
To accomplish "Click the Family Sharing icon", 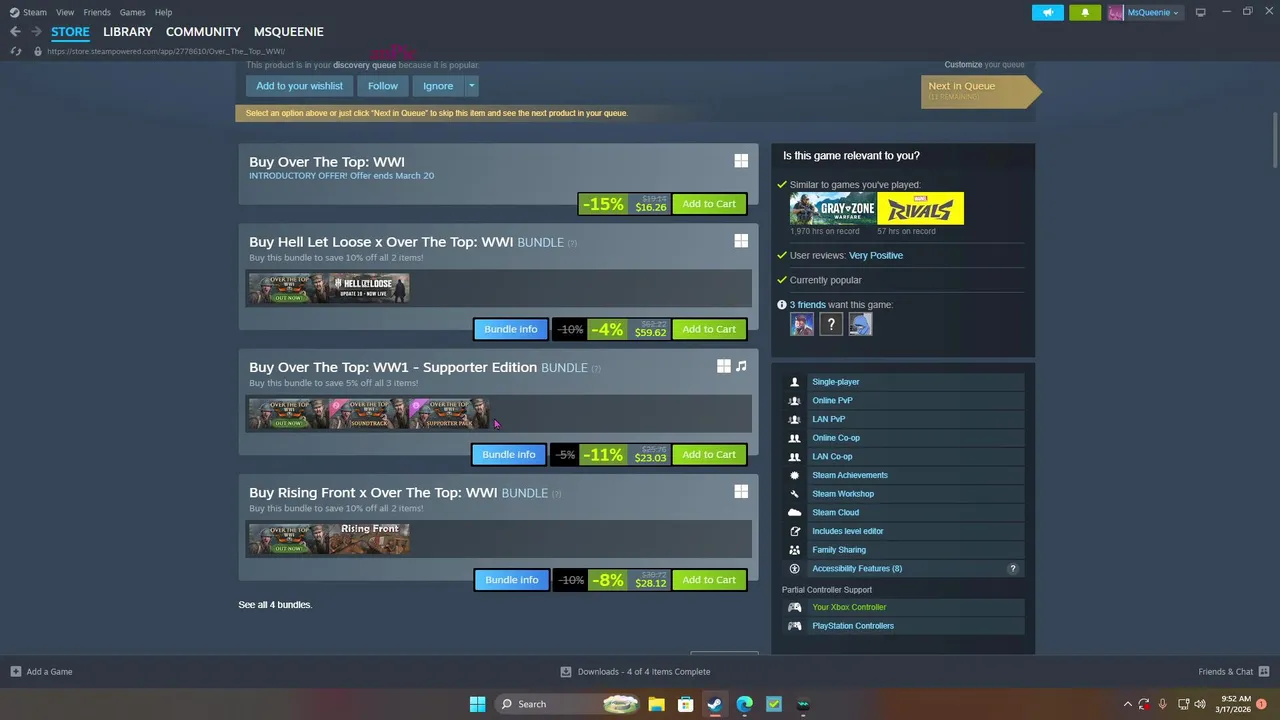I will coord(794,550).
